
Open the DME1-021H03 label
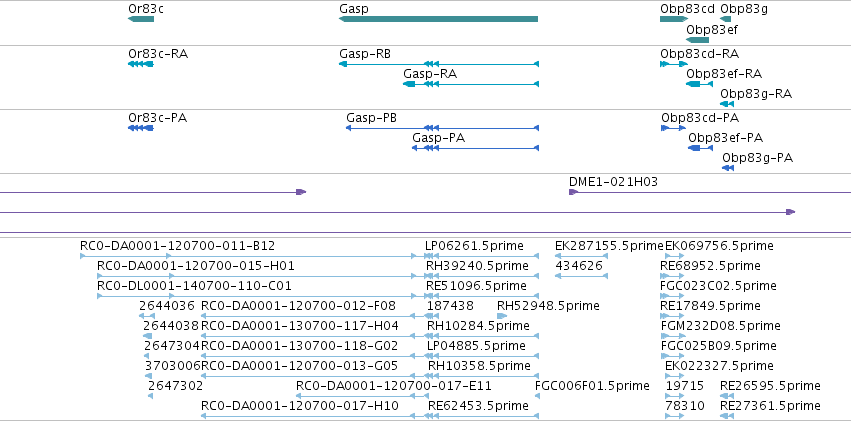click(x=613, y=182)
